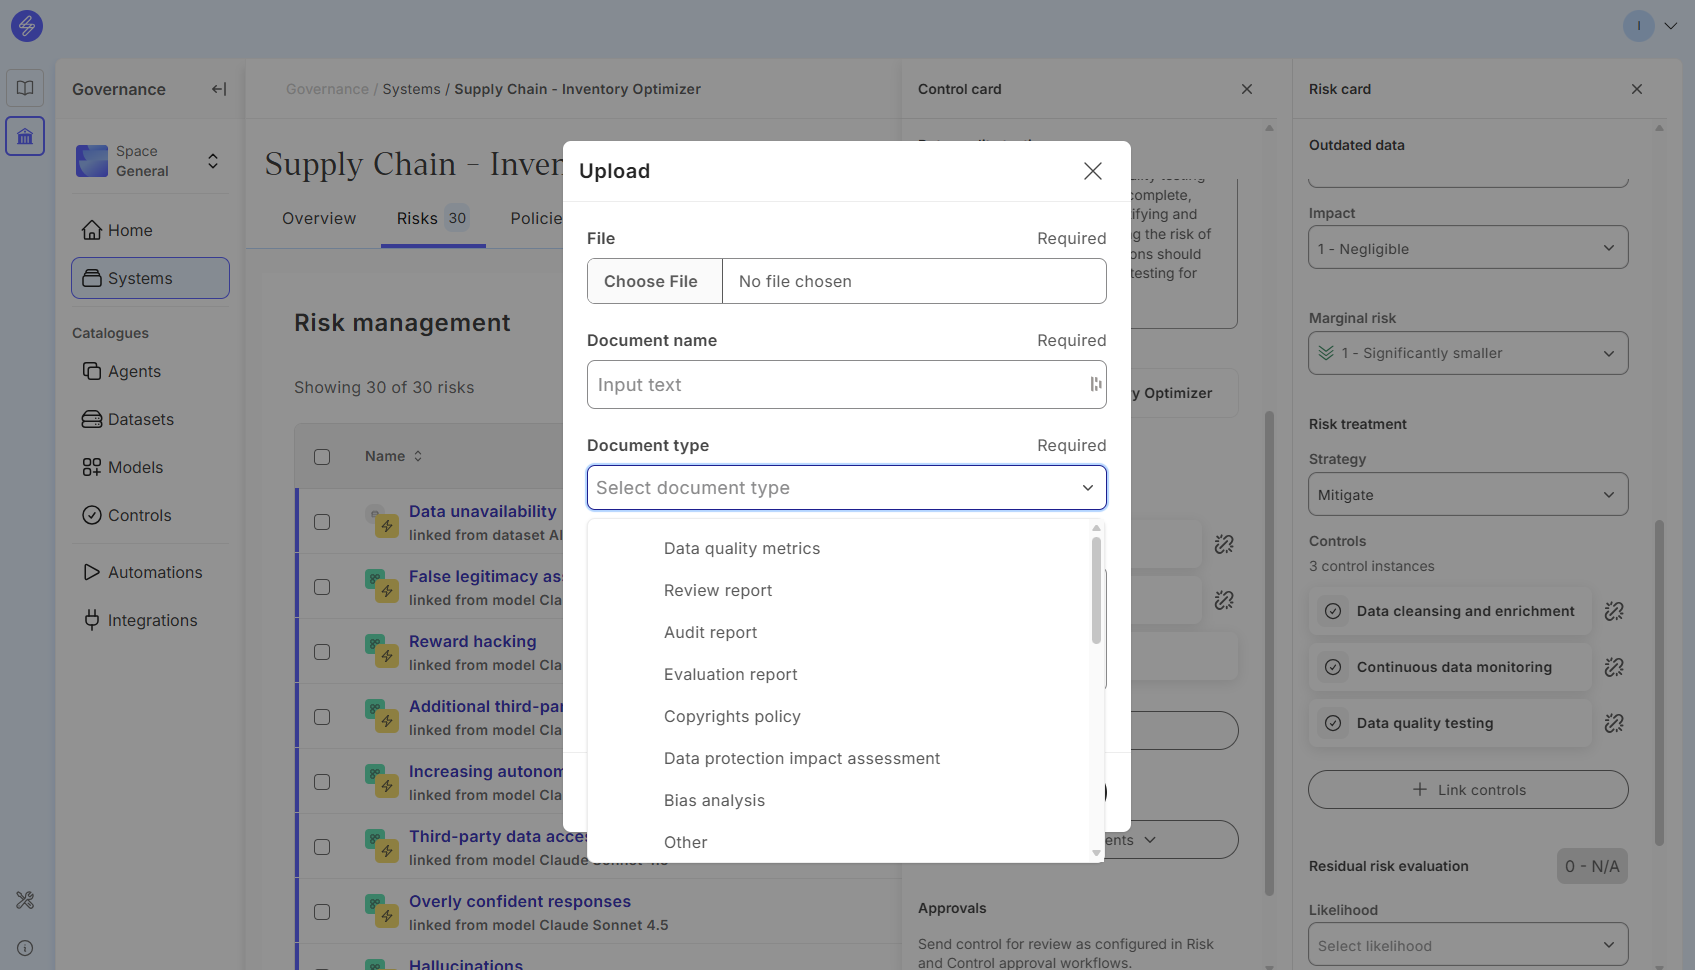Viewport: 1695px width, 970px height.
Task: Click the governance building icon in left rail
Action: click(25, 136)
